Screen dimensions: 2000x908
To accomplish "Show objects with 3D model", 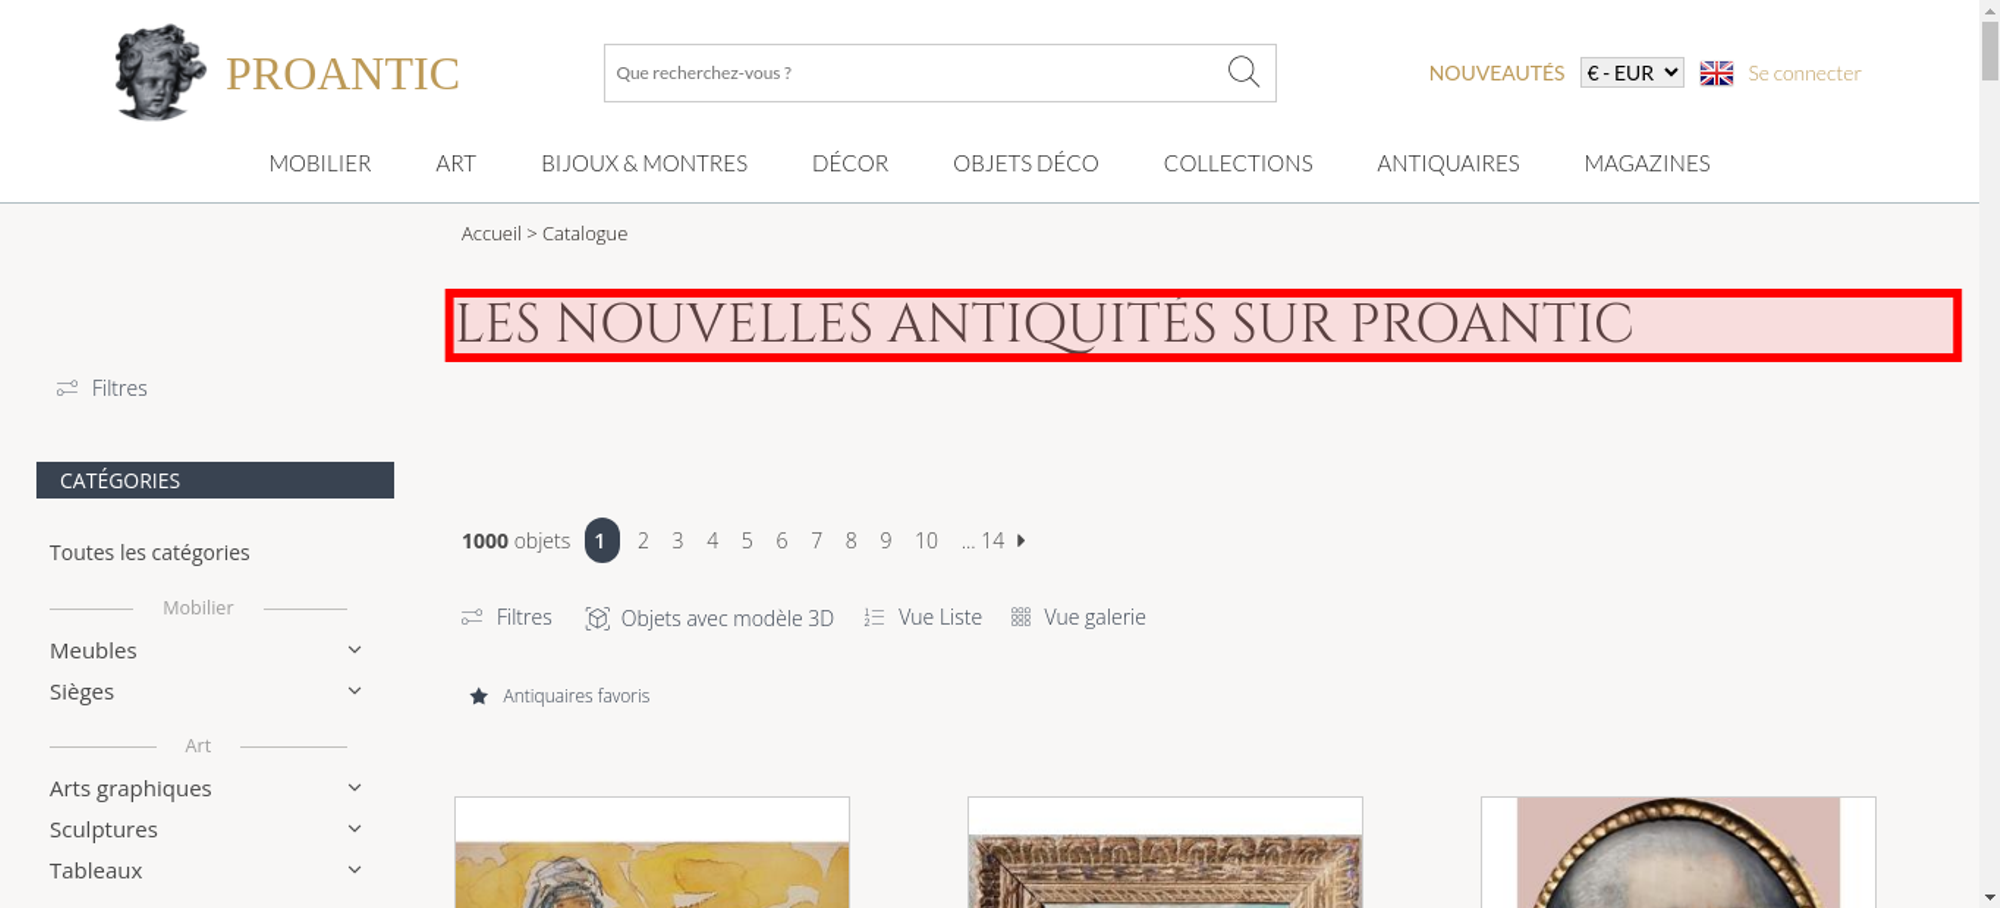I will tap(709, 618).
